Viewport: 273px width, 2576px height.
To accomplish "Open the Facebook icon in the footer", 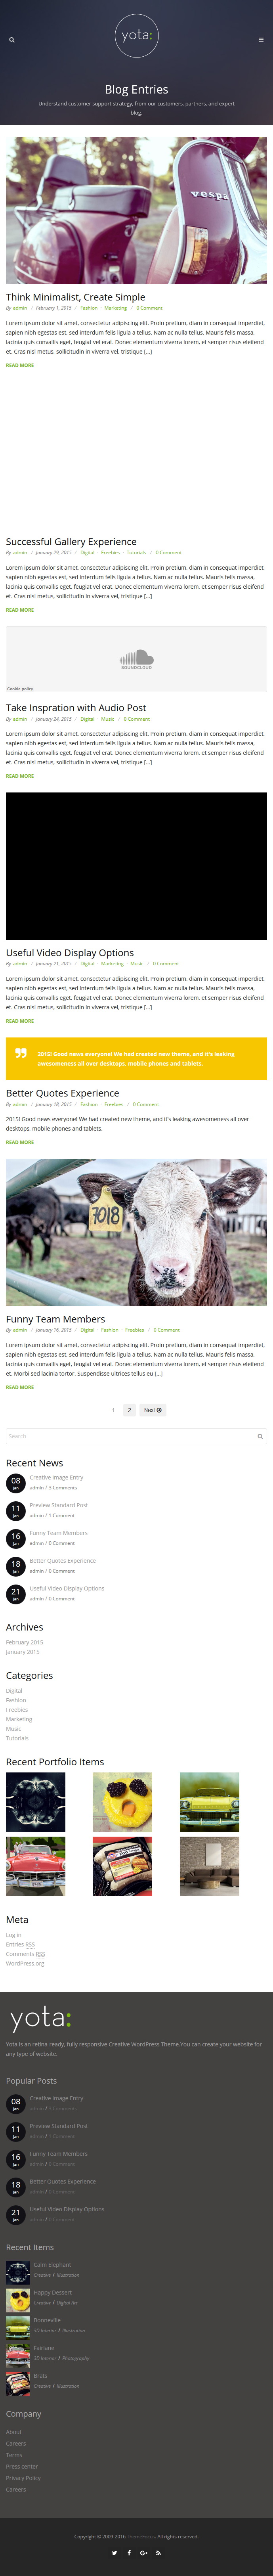I will pyautogui.click(x=129, y=2553).
